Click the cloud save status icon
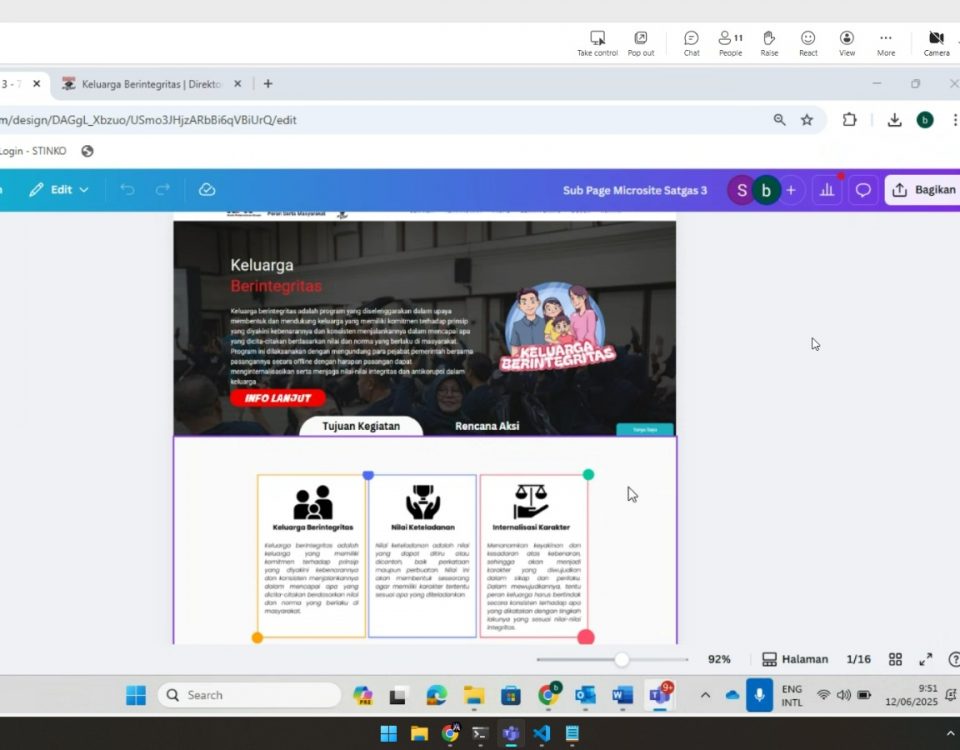Viewport: 960px width, 750px height. tap(207, 190)
